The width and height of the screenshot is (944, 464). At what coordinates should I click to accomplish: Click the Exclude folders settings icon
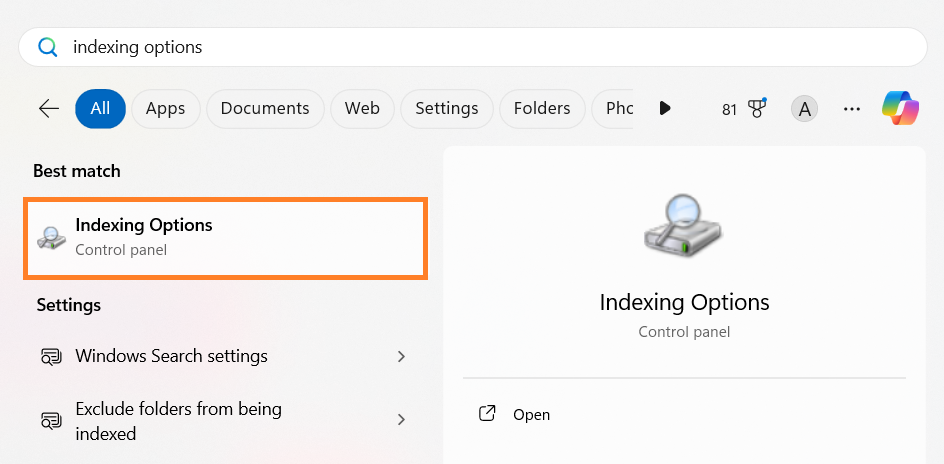(x=51, y=420)
